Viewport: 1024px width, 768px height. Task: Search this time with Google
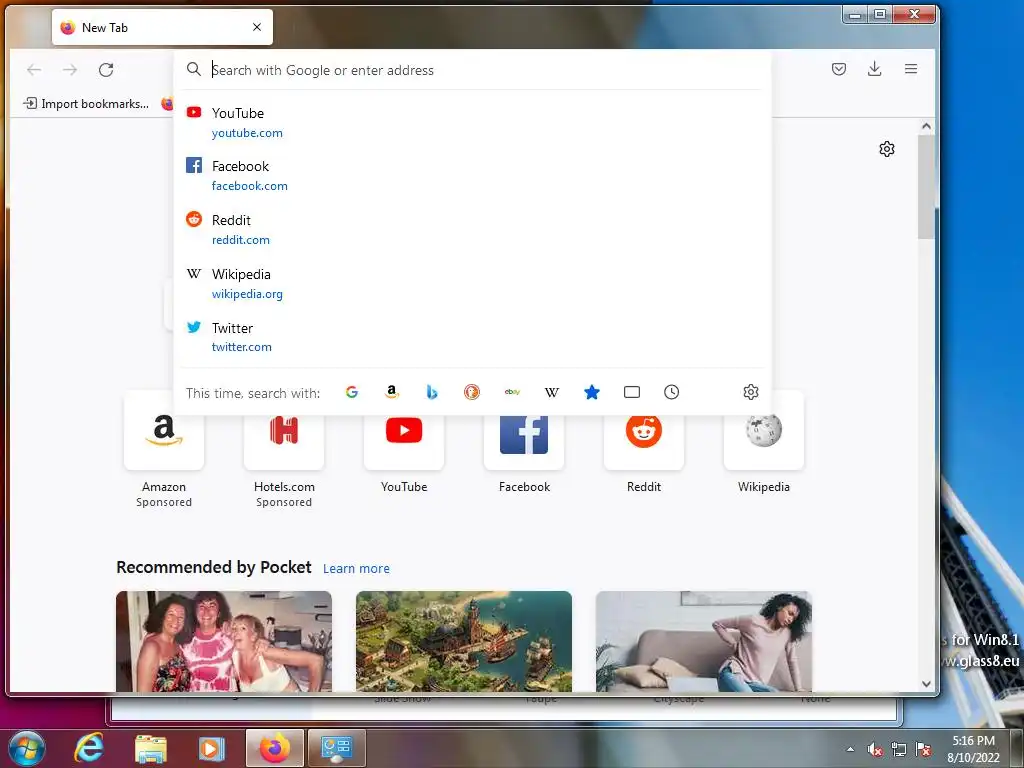click(352, 392)
